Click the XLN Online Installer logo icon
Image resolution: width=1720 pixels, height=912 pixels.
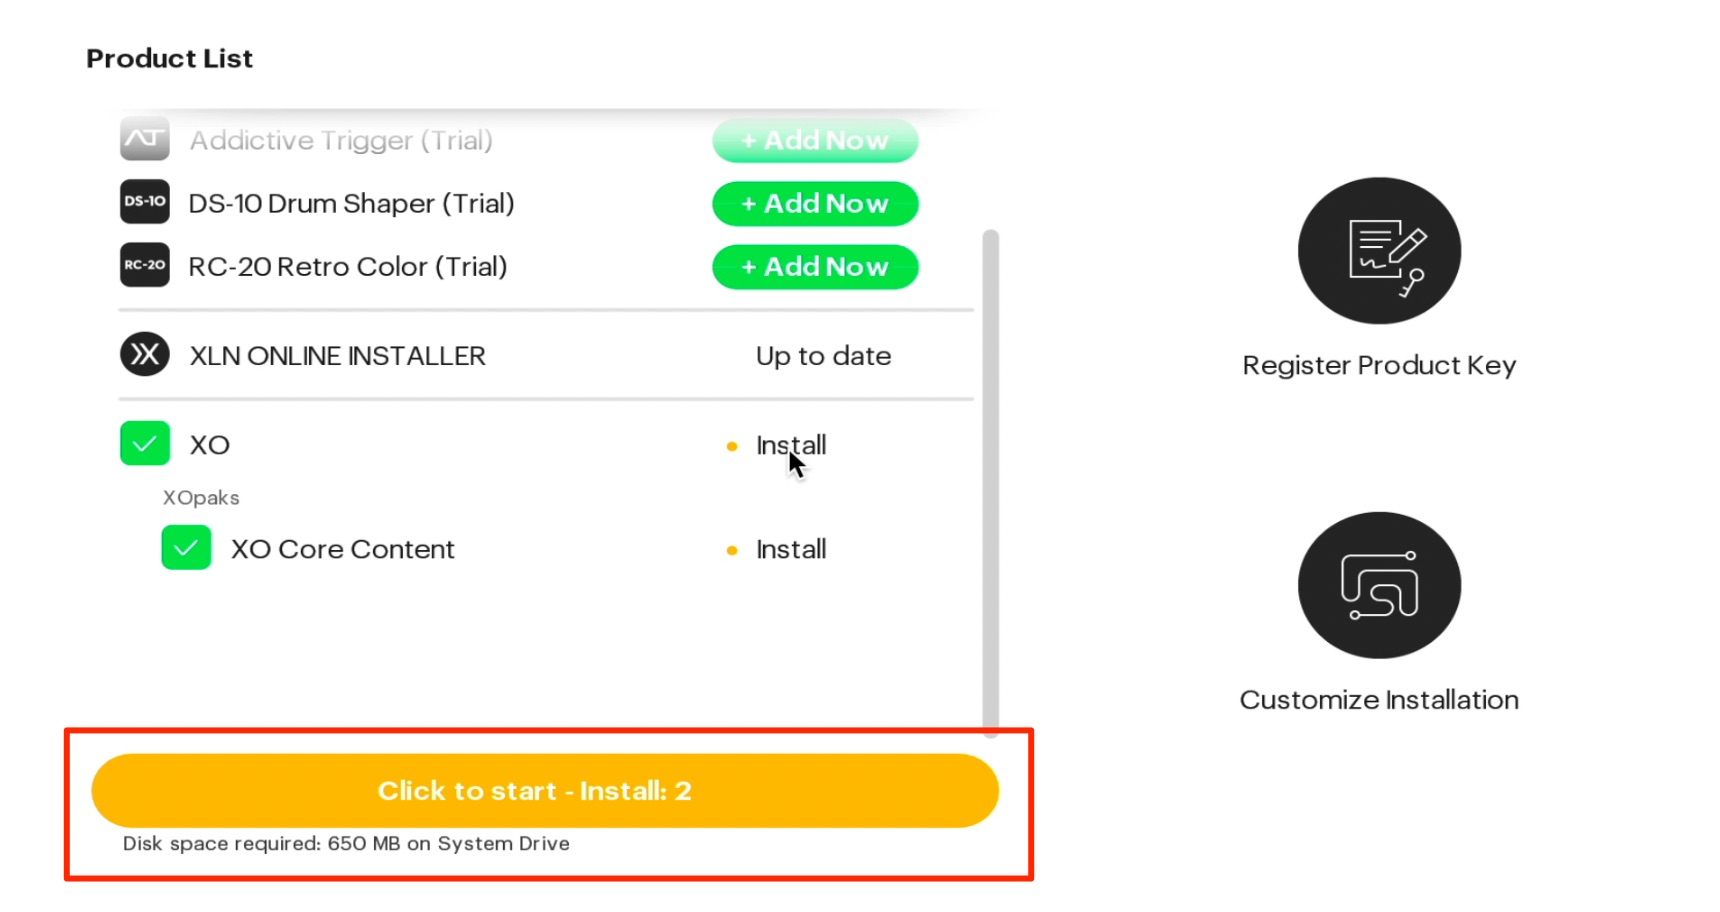coord(145,354)
